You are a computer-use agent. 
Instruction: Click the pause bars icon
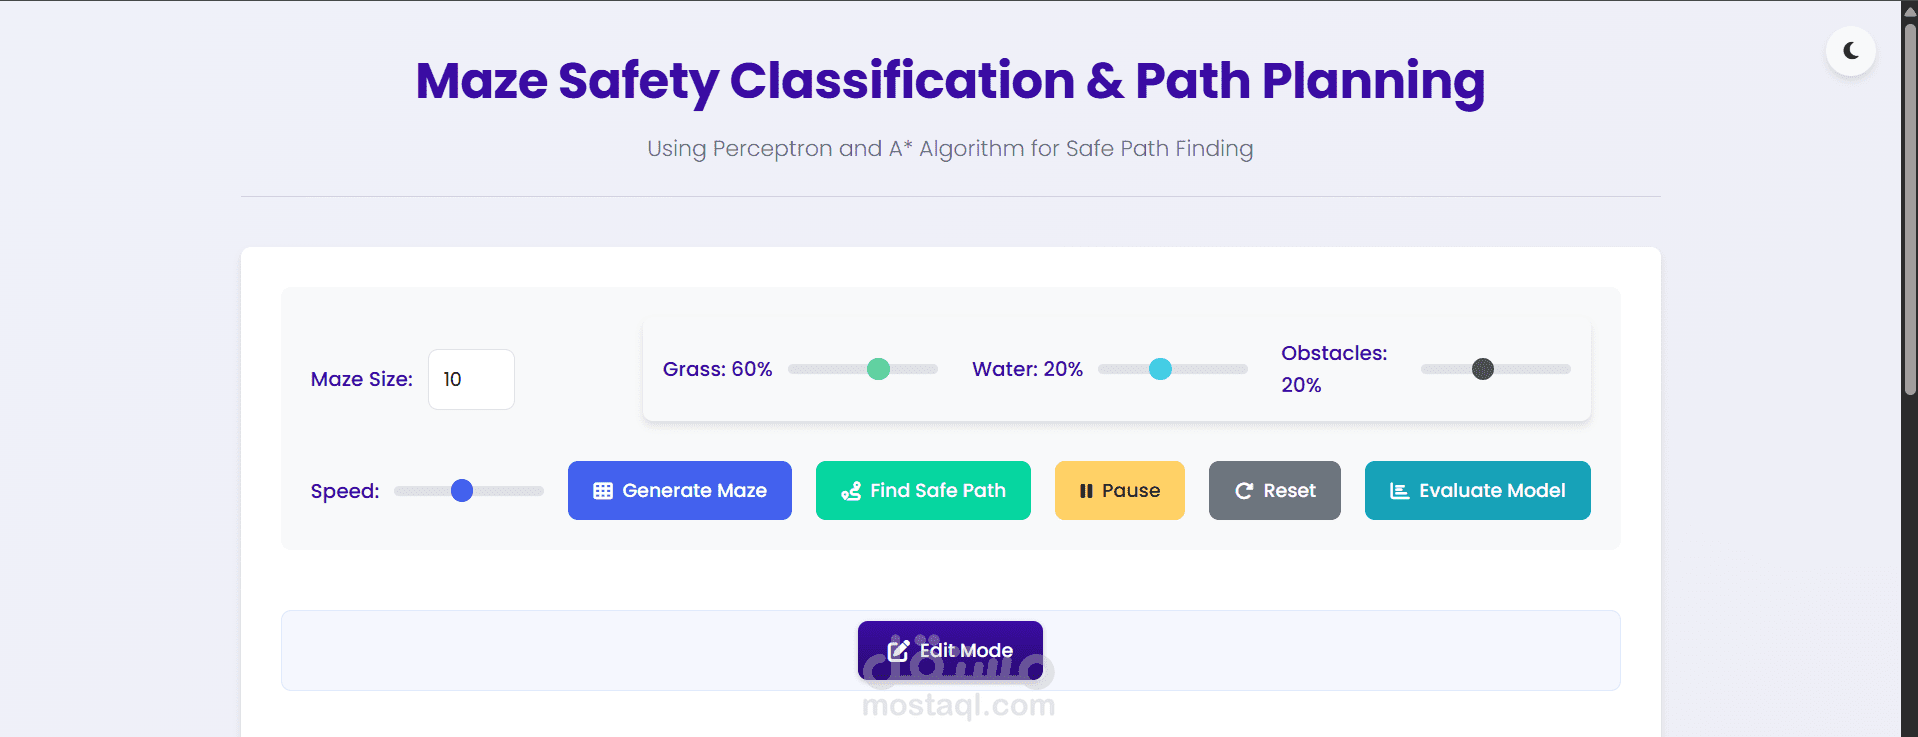[1086, 491]
